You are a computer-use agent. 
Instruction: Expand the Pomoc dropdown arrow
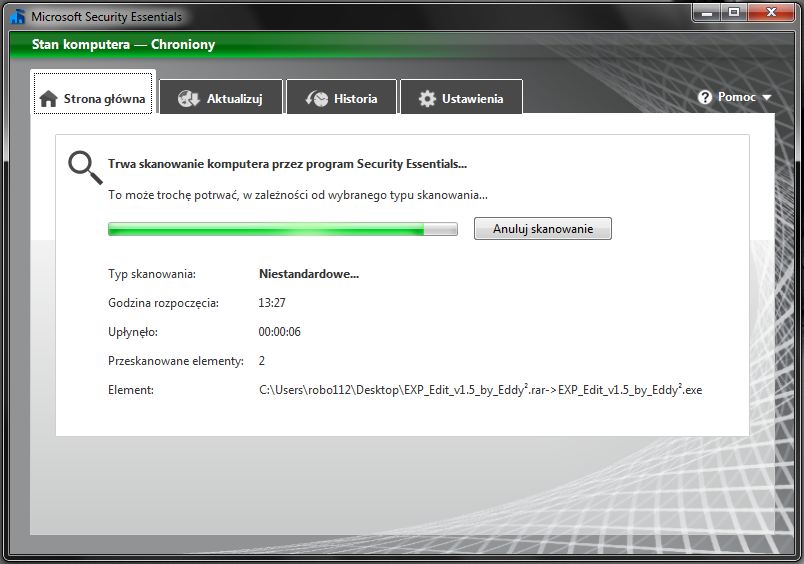767,97
